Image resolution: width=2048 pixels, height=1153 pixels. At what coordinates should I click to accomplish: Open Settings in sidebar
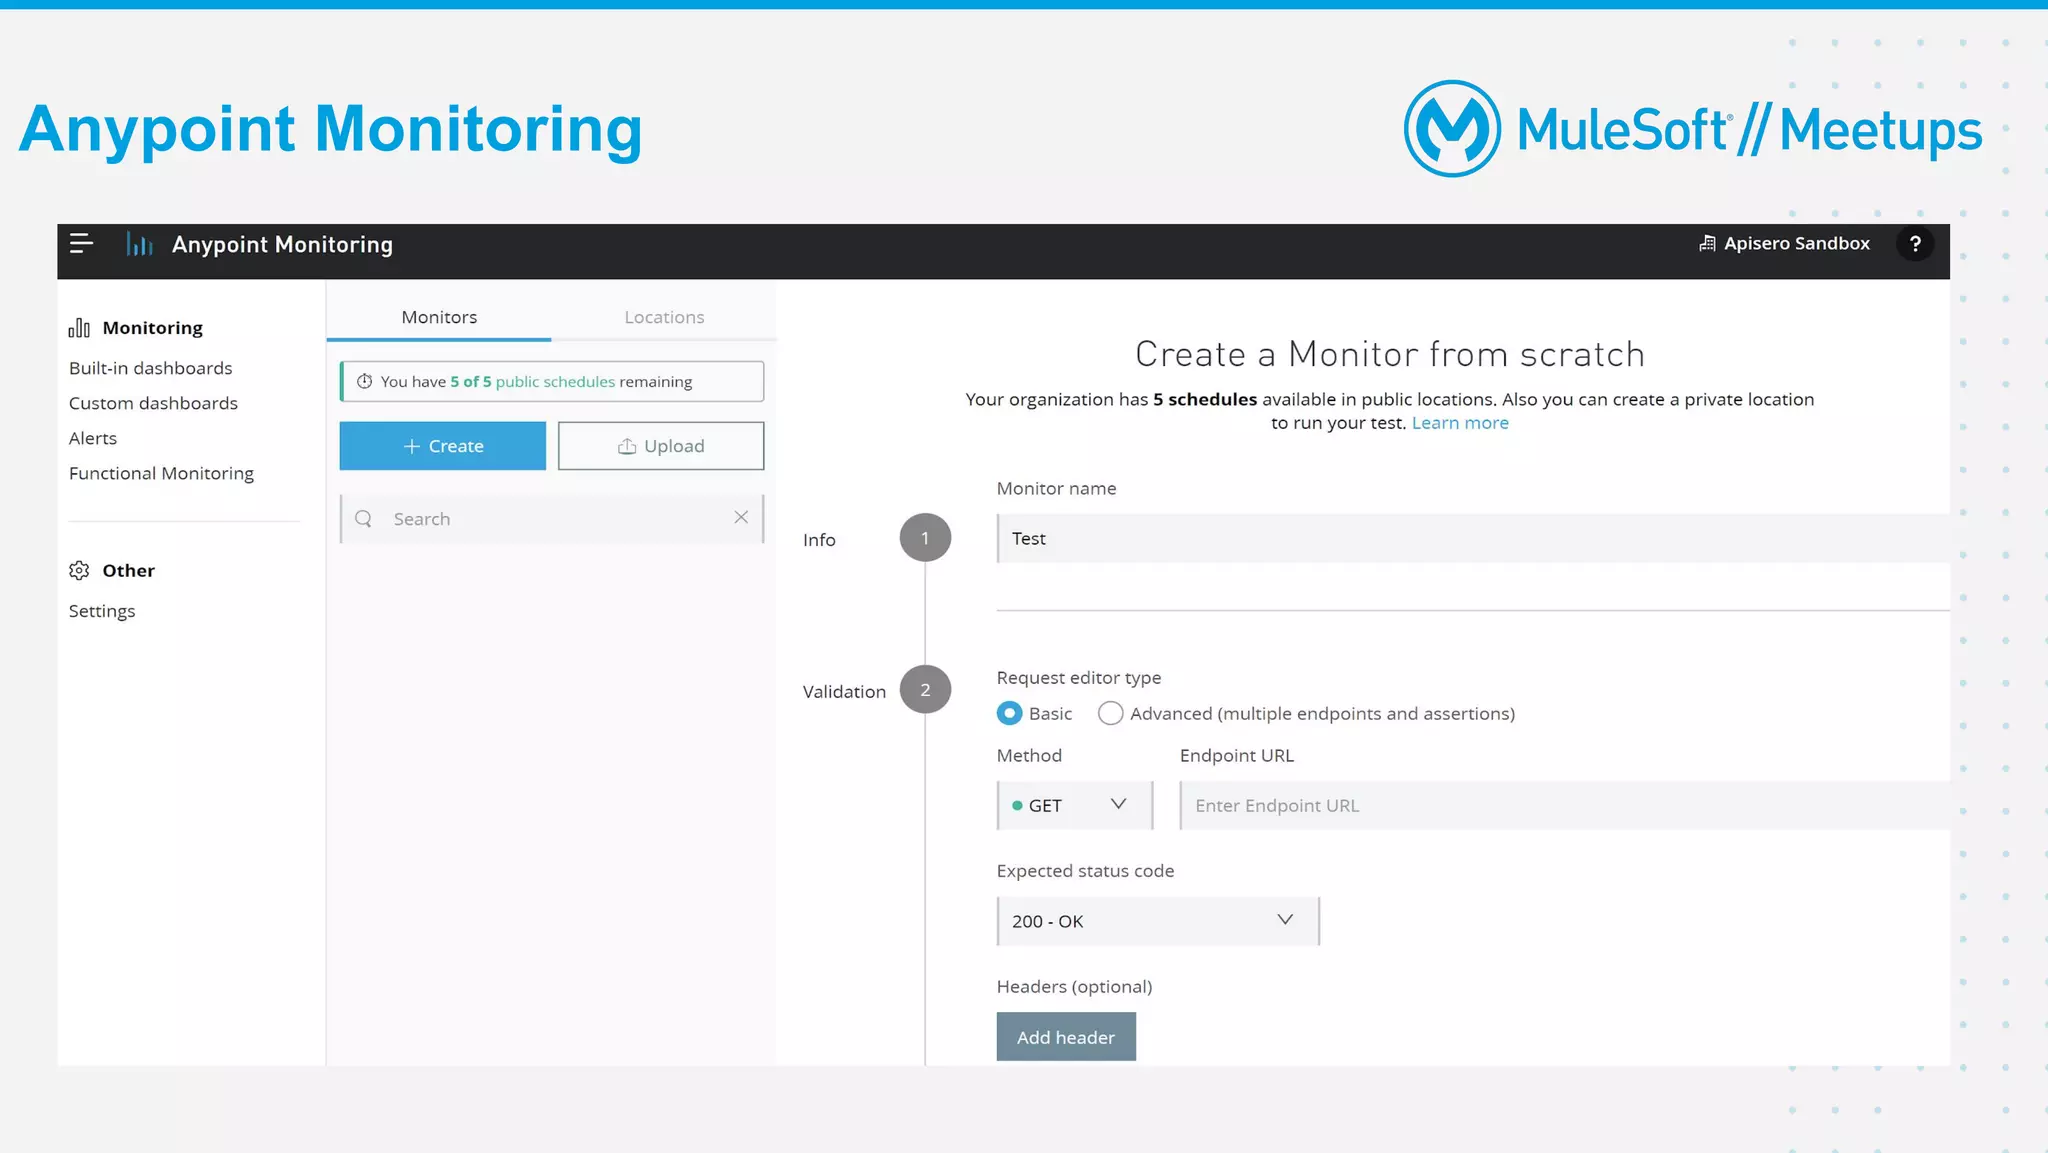click(102, 611)
